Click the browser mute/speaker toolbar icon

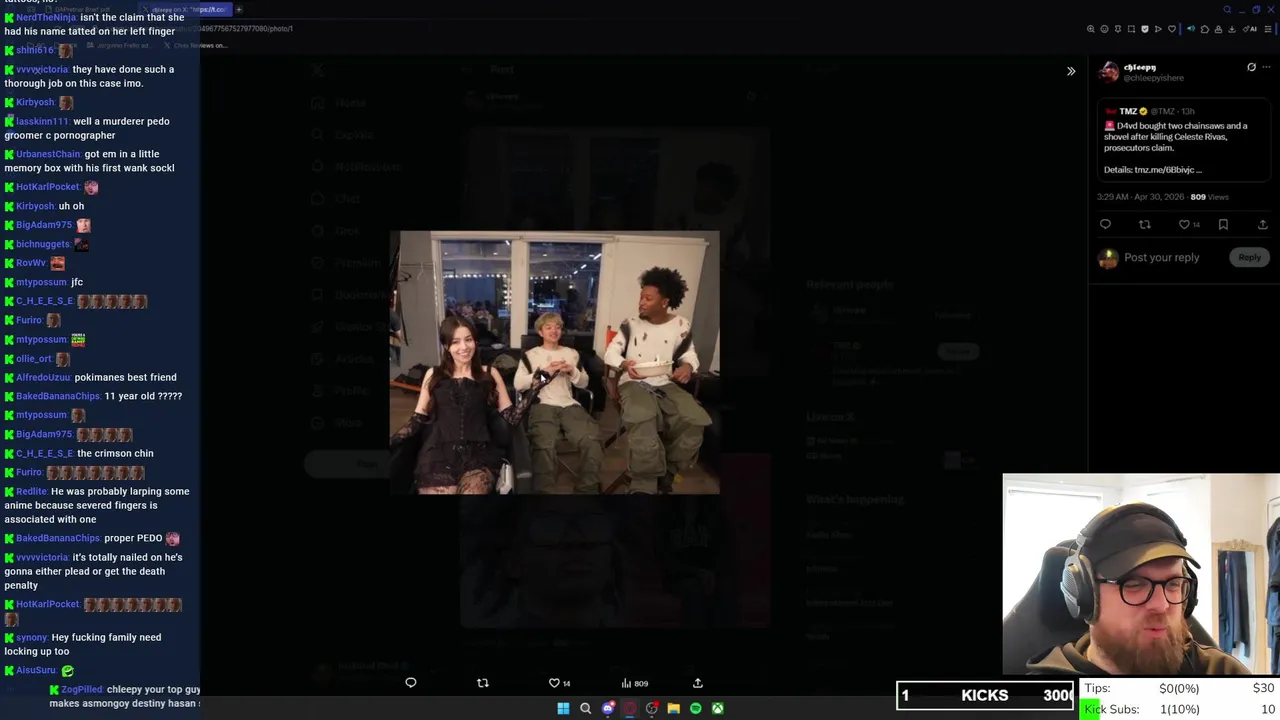[x=1191, y=29]
